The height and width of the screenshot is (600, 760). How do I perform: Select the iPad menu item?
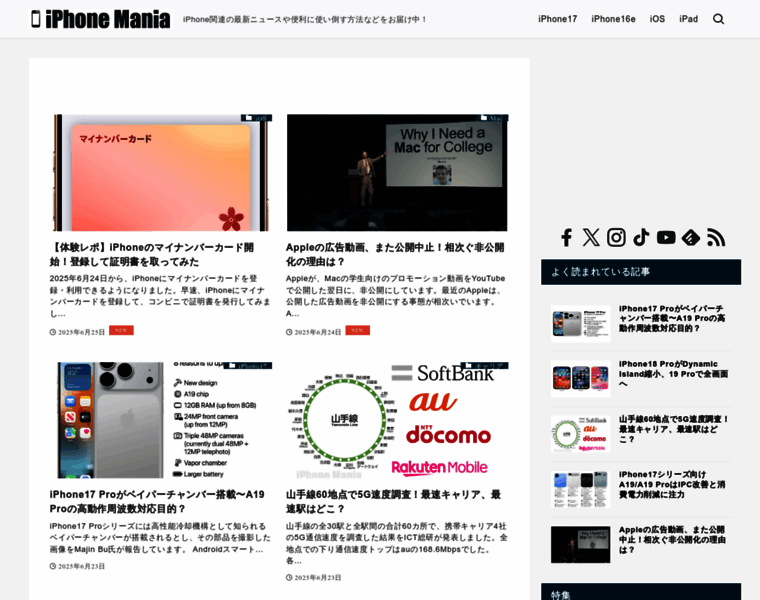688,19
